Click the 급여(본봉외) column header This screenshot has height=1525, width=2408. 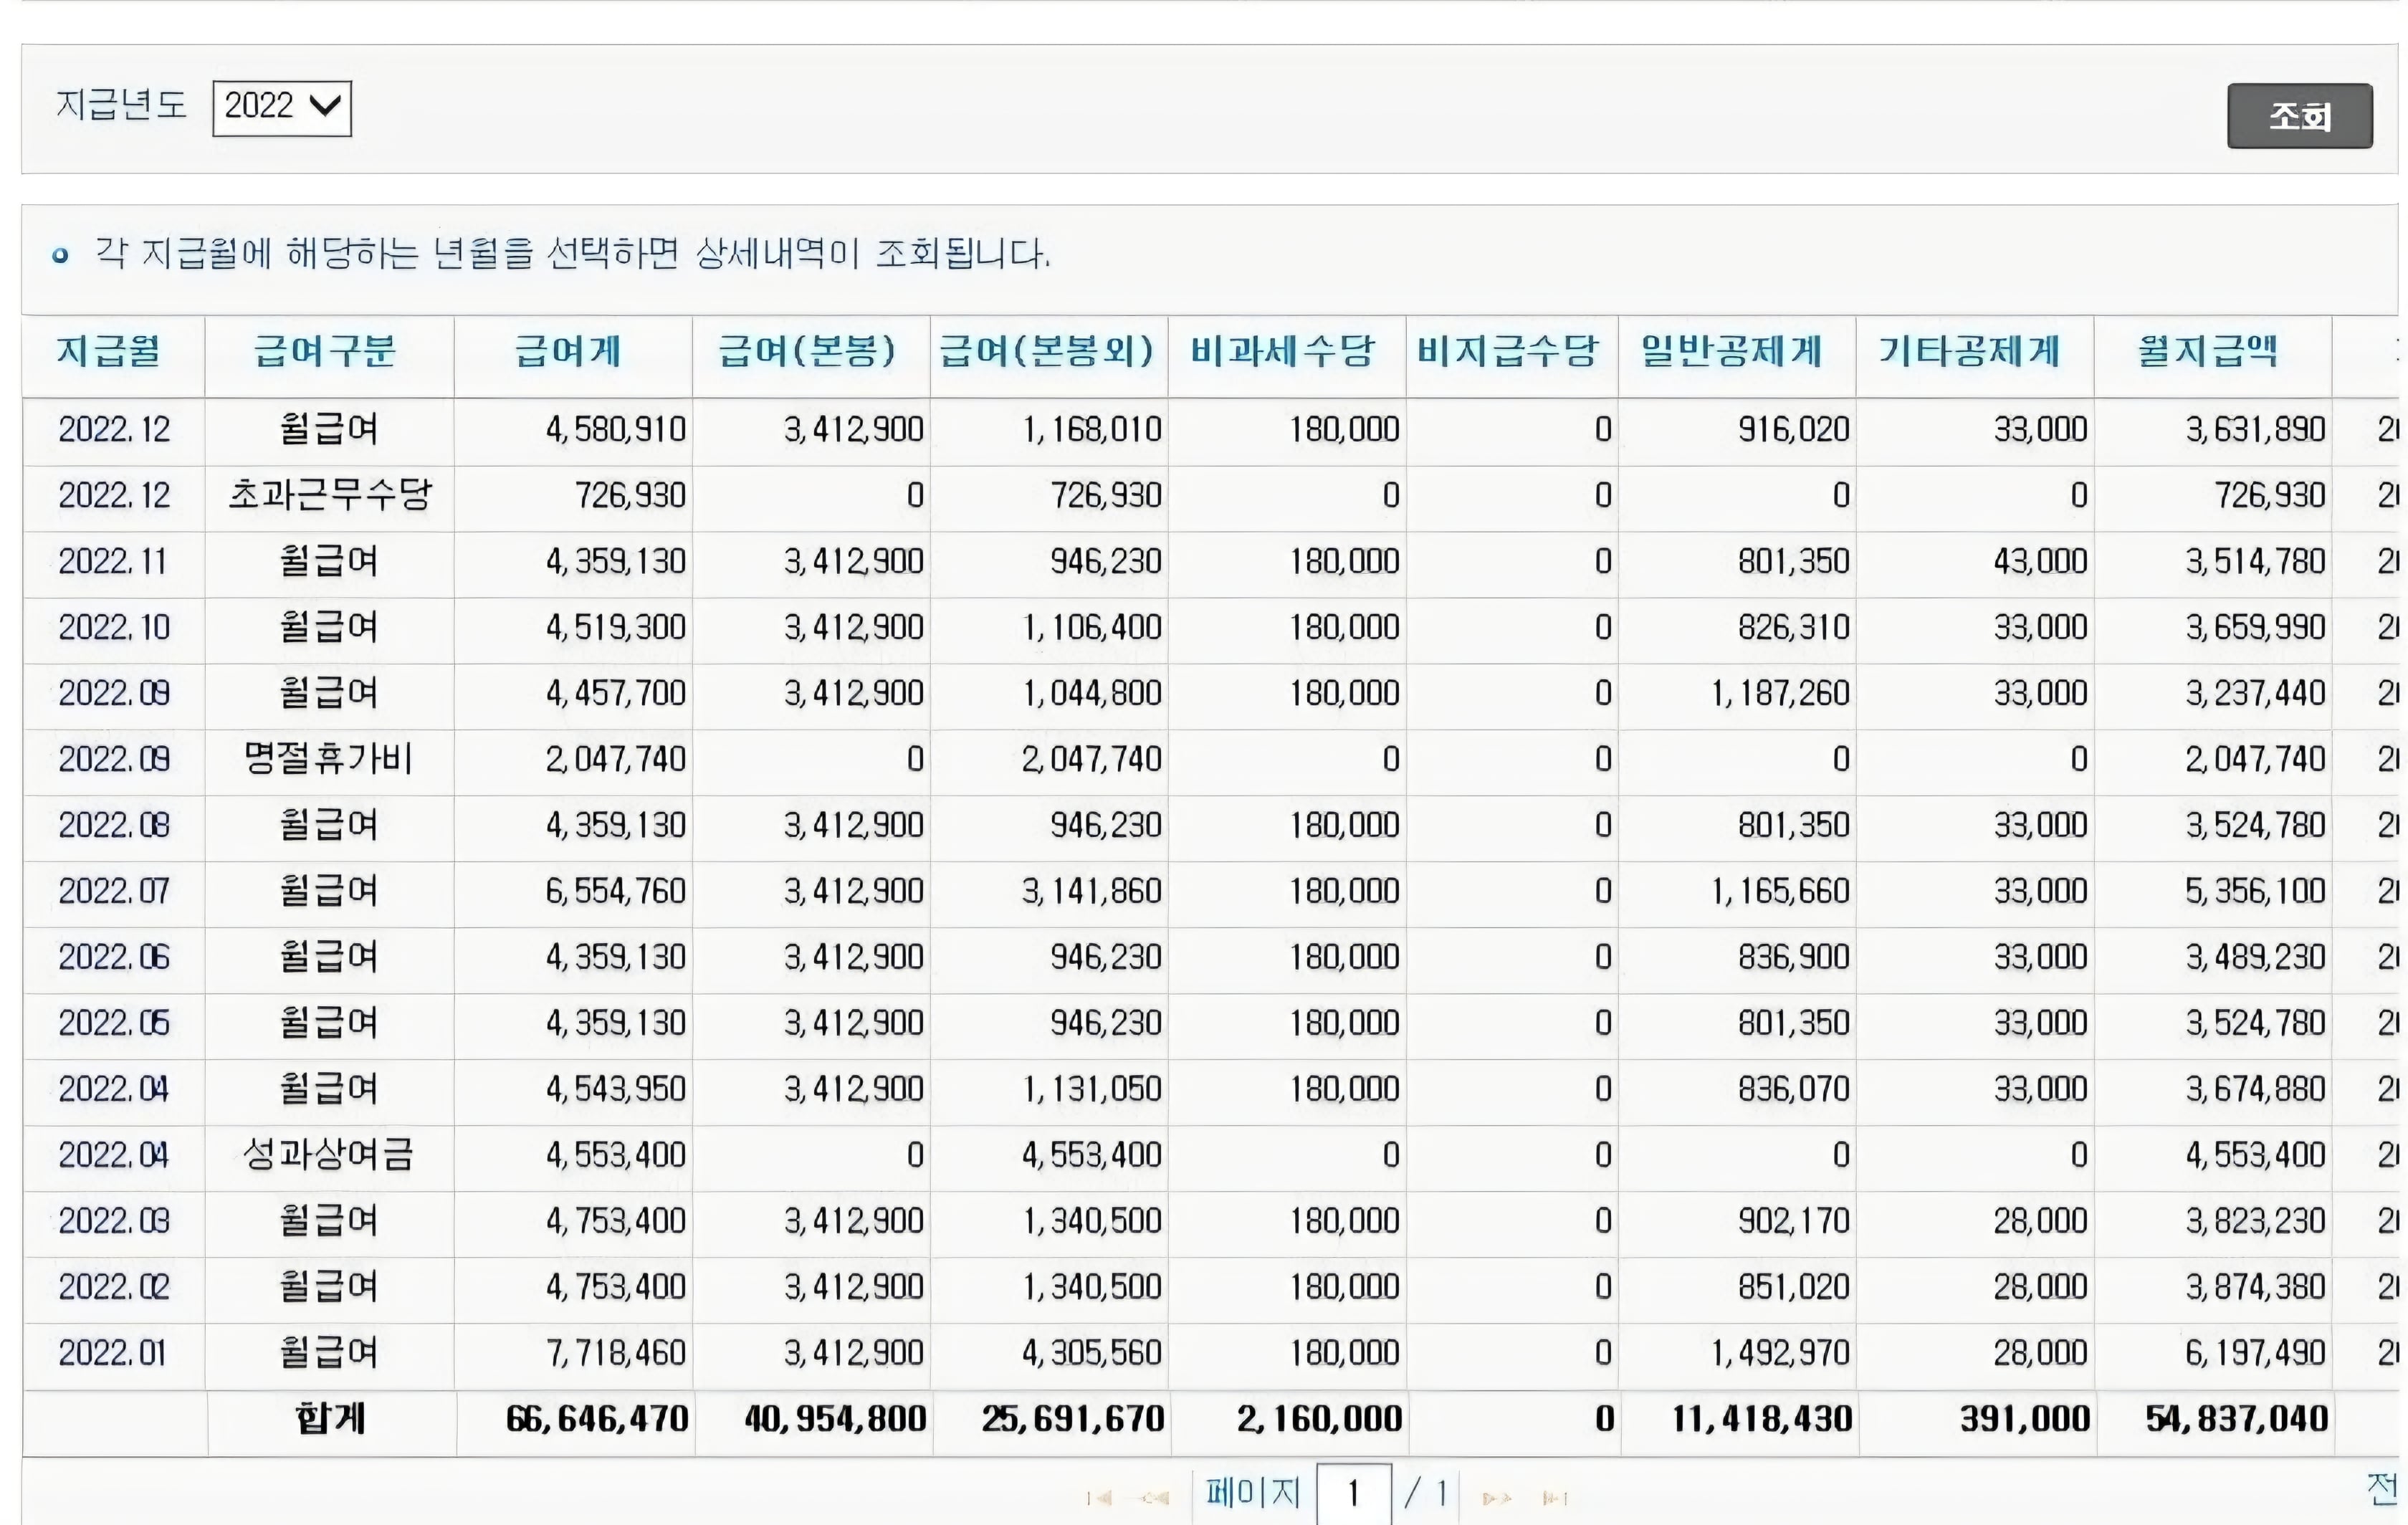click(1047, 351)
